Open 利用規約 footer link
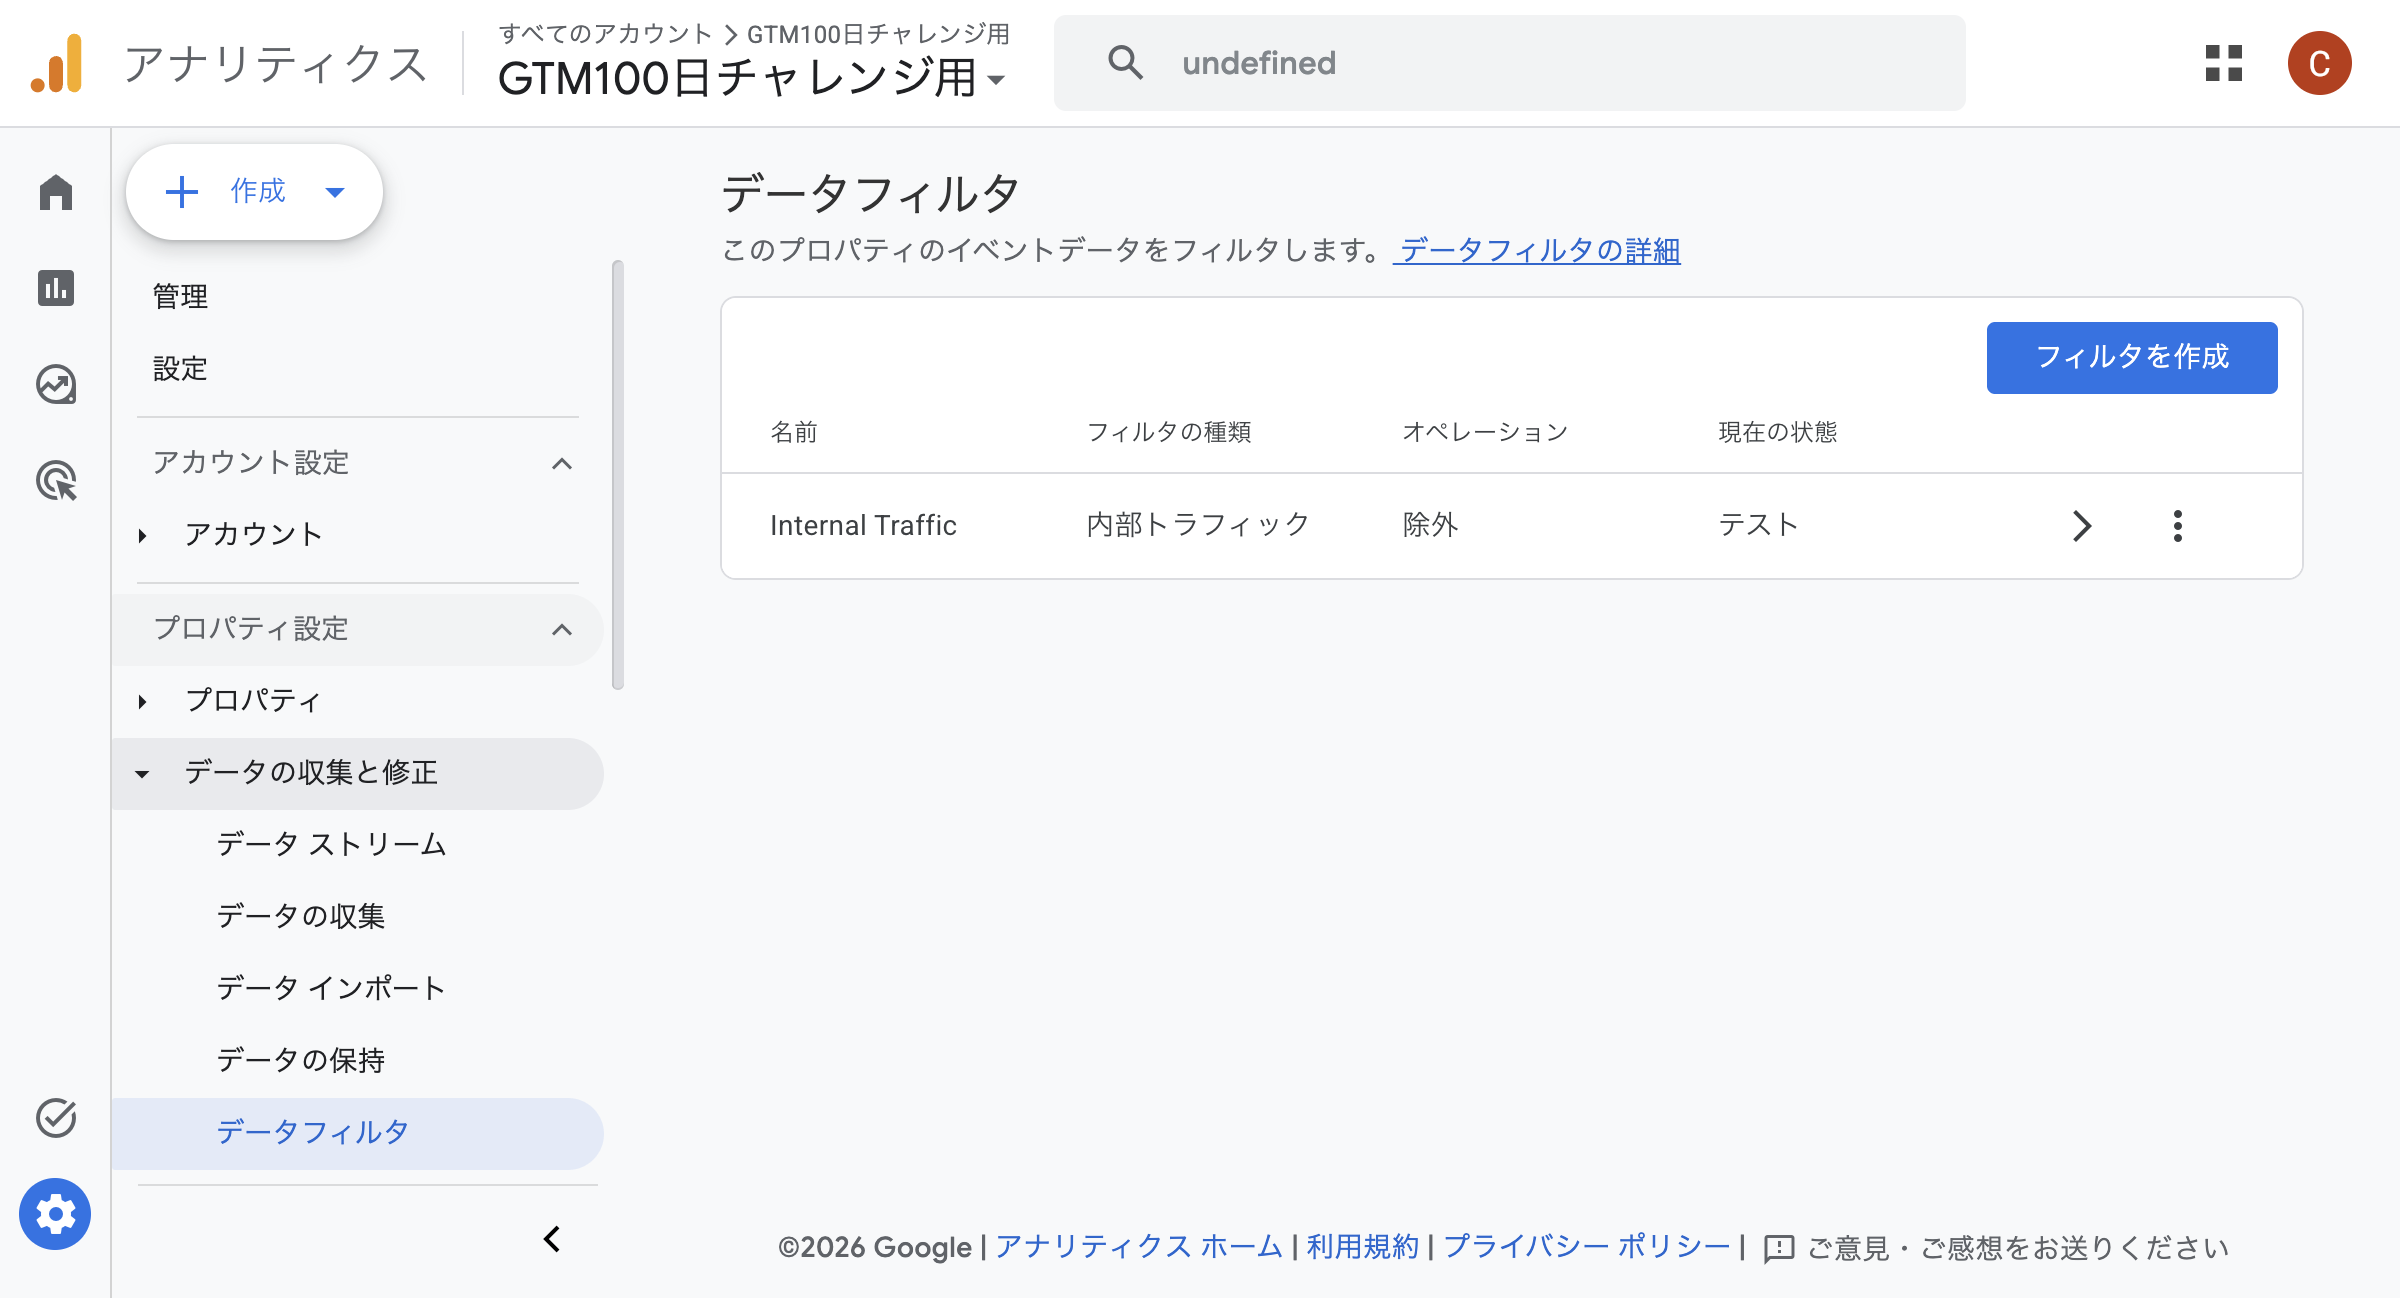This screenshot has width=2400, height=1298. [x=1362, y=1247]
